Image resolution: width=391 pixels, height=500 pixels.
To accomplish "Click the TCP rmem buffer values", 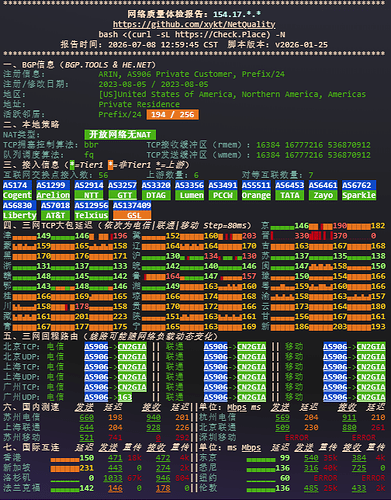I will tap(313, 145).
